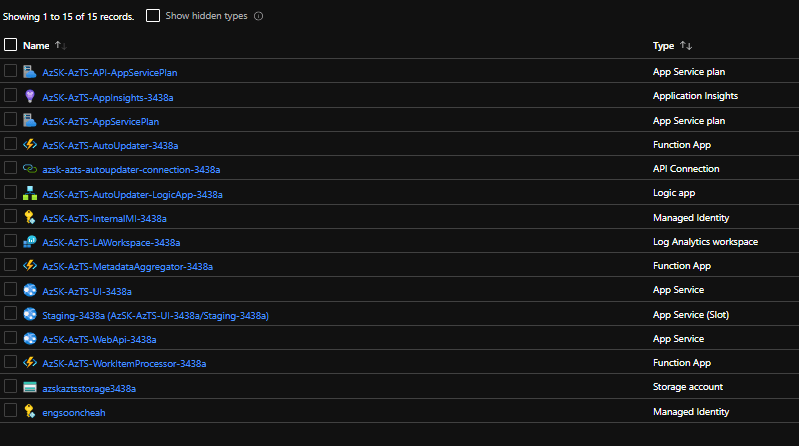This screenshot has width=799, height=446.
Task: Click the records count text at top
Action: (68, 17)
